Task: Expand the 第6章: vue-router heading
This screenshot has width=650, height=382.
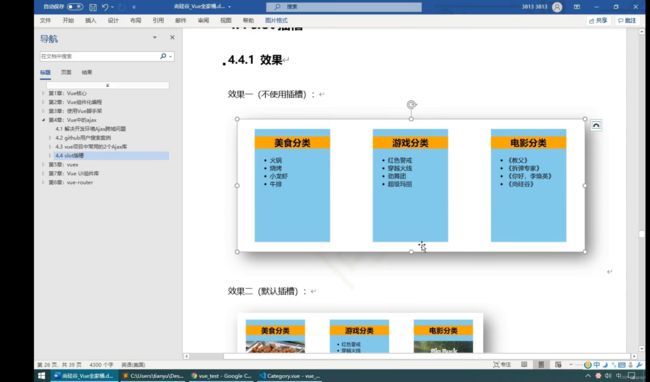Action: (x=43, y=182)
